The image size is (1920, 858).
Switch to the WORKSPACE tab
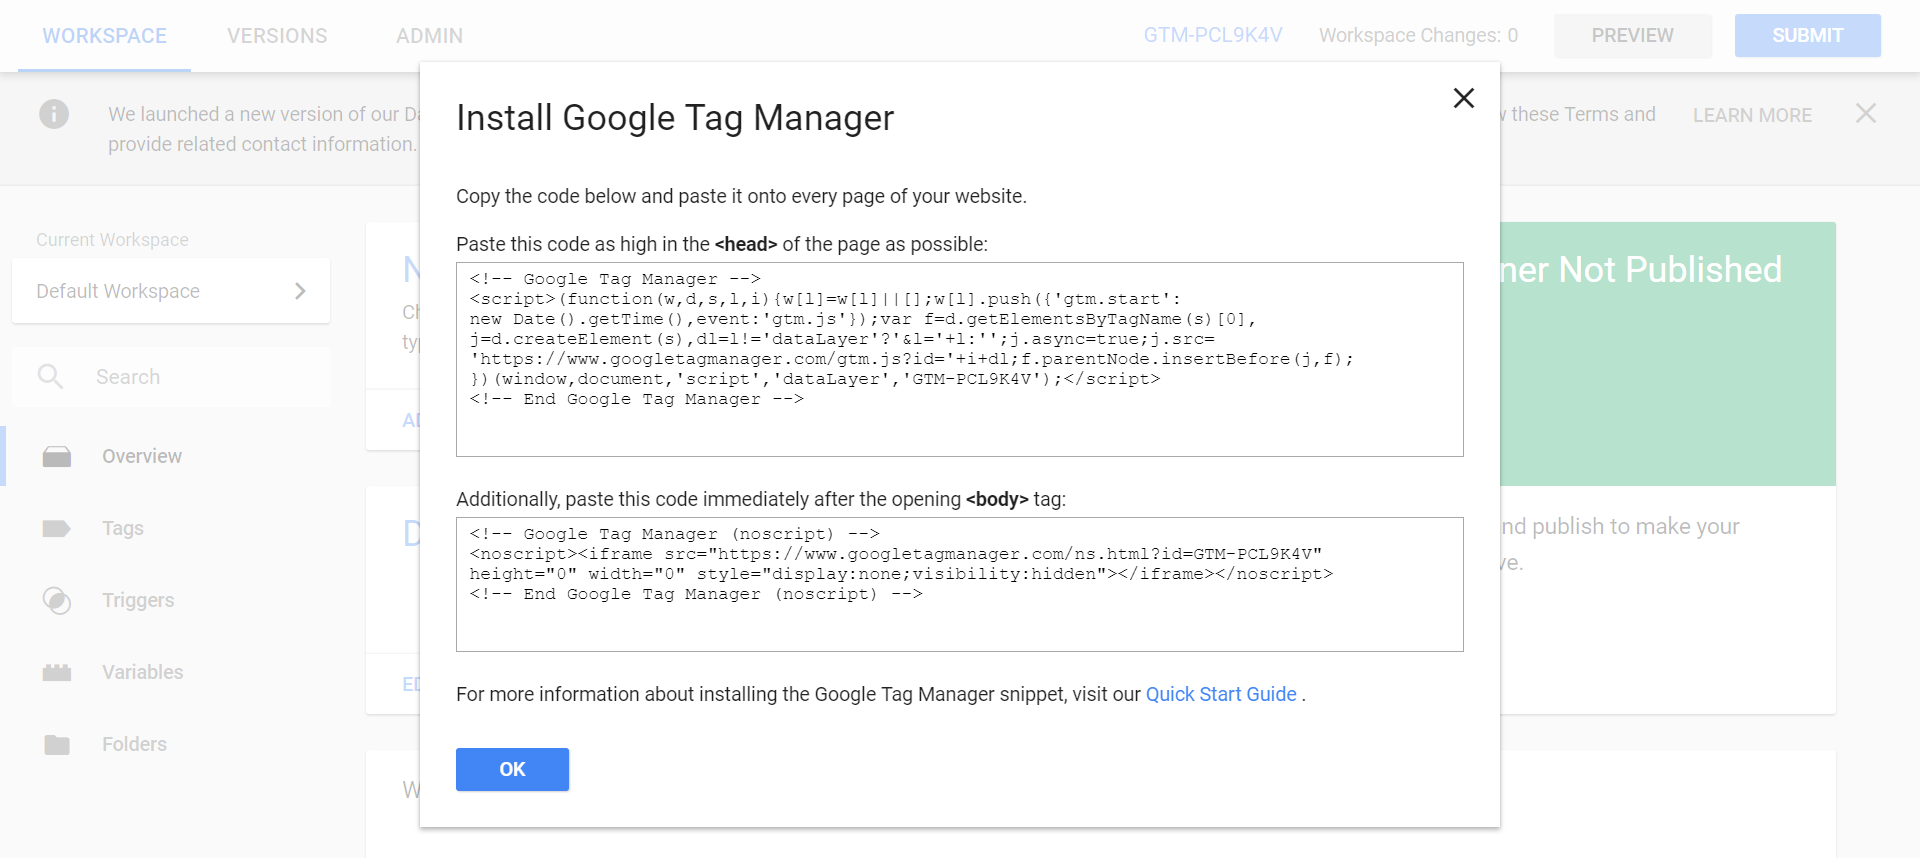(x=104, y=36)
